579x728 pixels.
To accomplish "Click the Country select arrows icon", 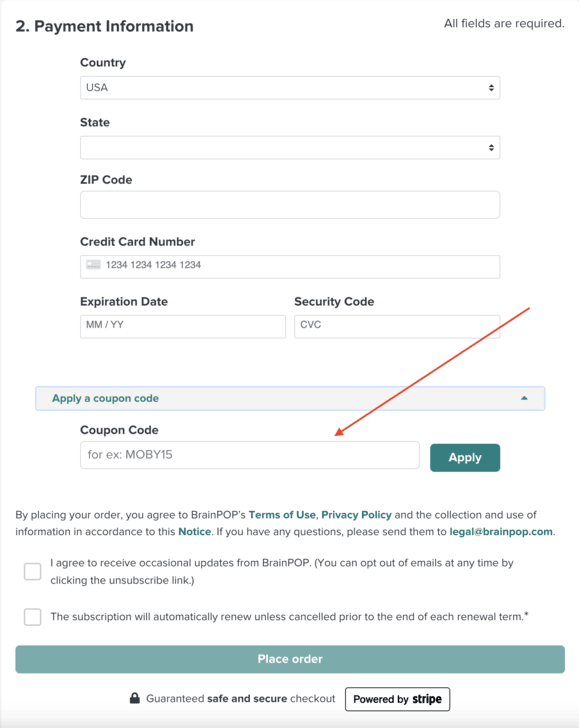I will 491,88.
